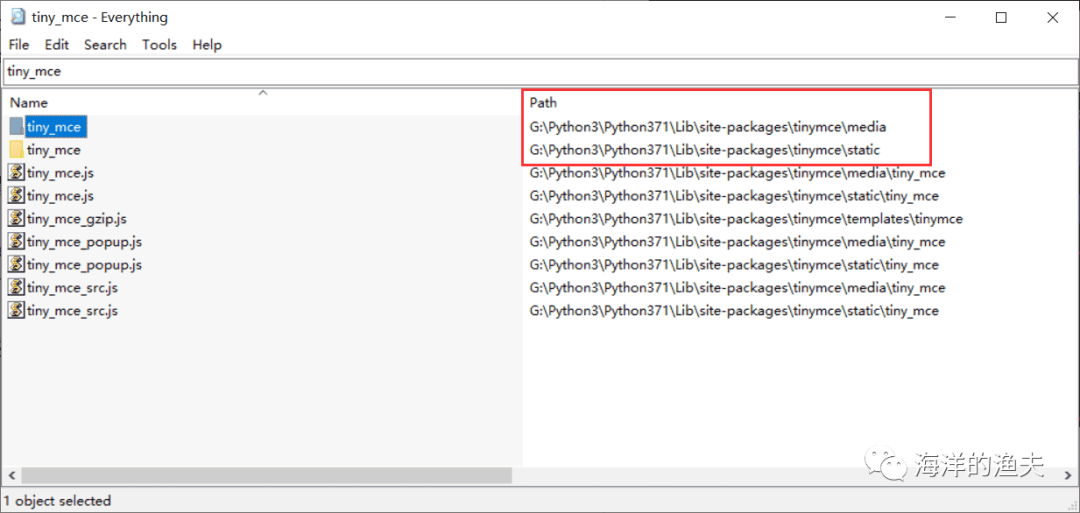Click the script icon of tiny_mce.js in media\tiny_mce
Screen dimensions: 1080x513
coord(17,173)
